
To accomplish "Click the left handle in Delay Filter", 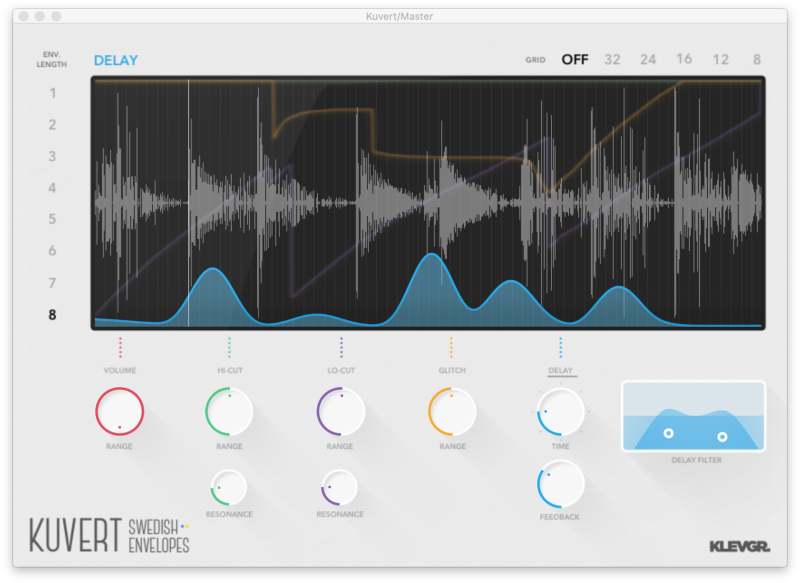I will coord(668,433).
